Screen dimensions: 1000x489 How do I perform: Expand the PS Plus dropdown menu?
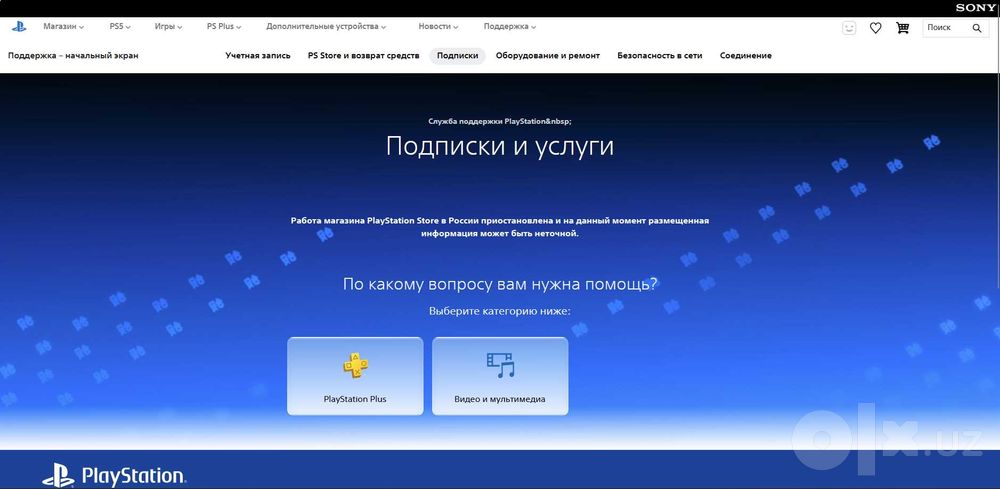[x=224, y=27]
